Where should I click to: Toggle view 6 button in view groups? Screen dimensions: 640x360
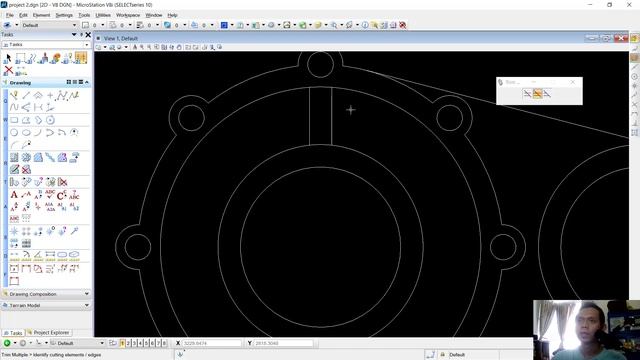(153, 343)
